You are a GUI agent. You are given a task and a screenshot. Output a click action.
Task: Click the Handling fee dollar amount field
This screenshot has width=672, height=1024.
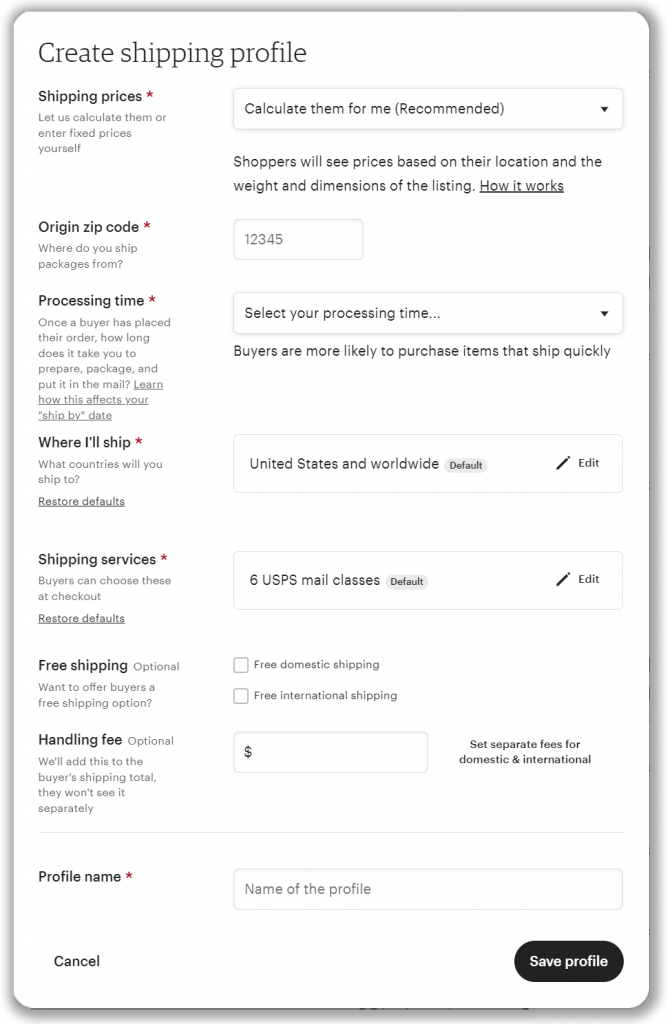330,752
